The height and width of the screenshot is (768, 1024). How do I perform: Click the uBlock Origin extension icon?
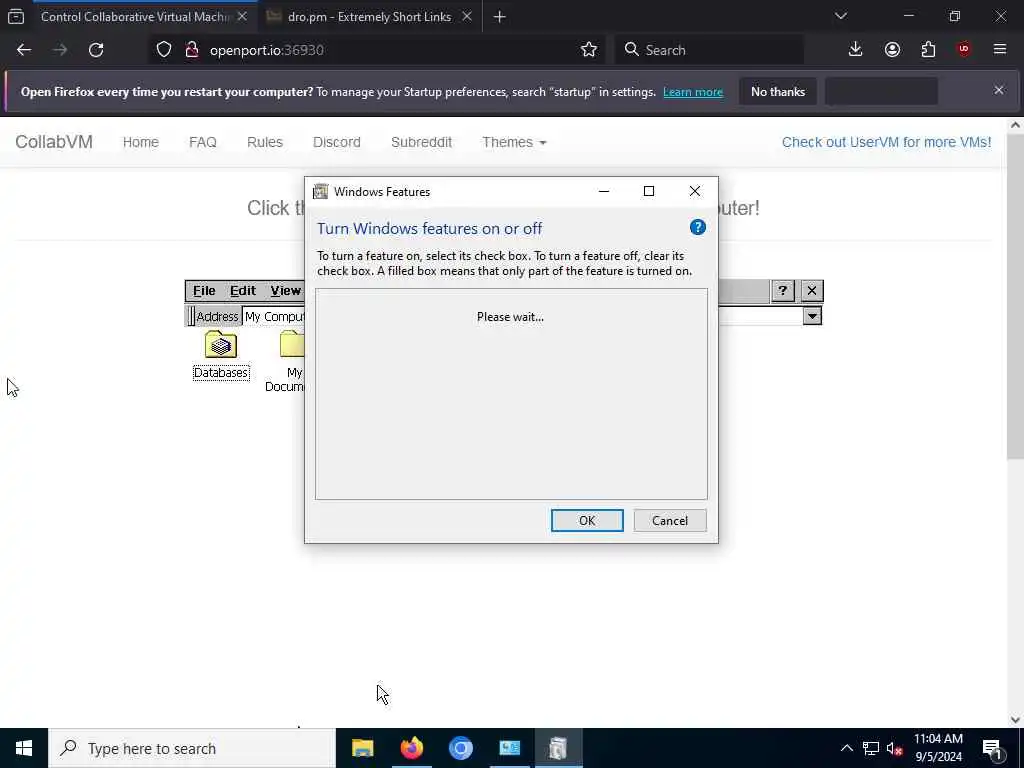(x=964, y=50)
